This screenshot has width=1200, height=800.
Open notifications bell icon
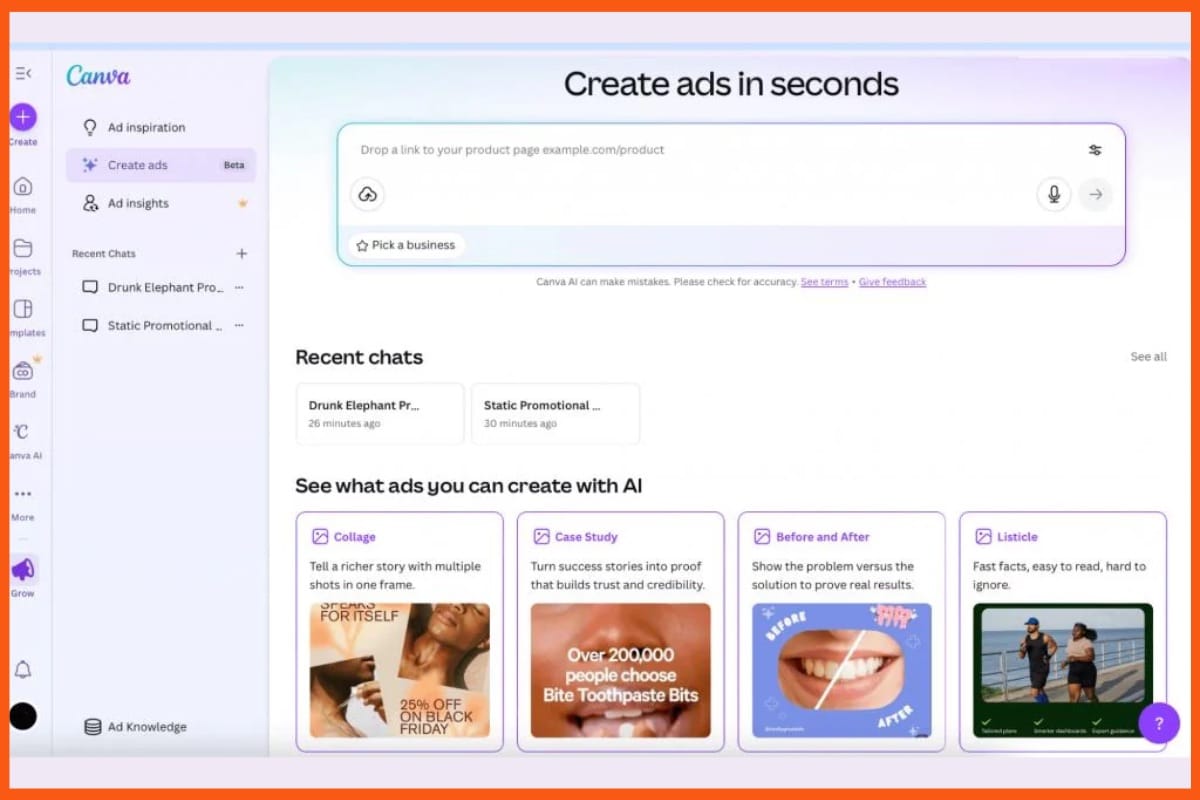23,670
